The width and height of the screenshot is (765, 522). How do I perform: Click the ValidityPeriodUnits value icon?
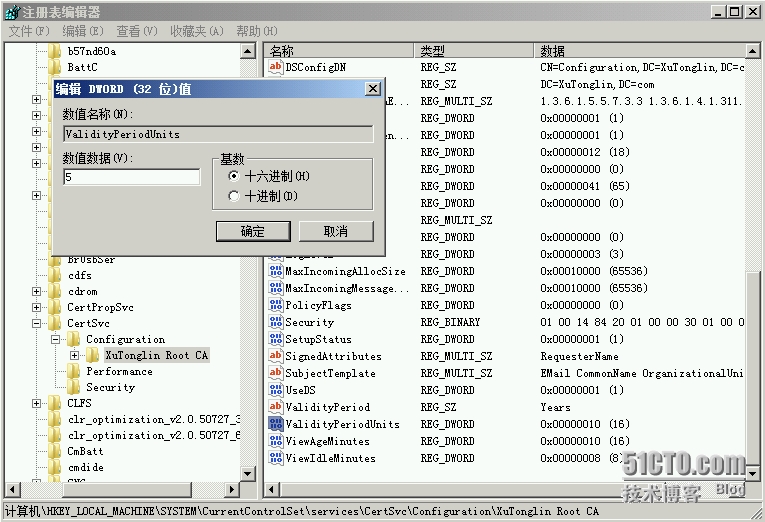click(x=276, y=424)
